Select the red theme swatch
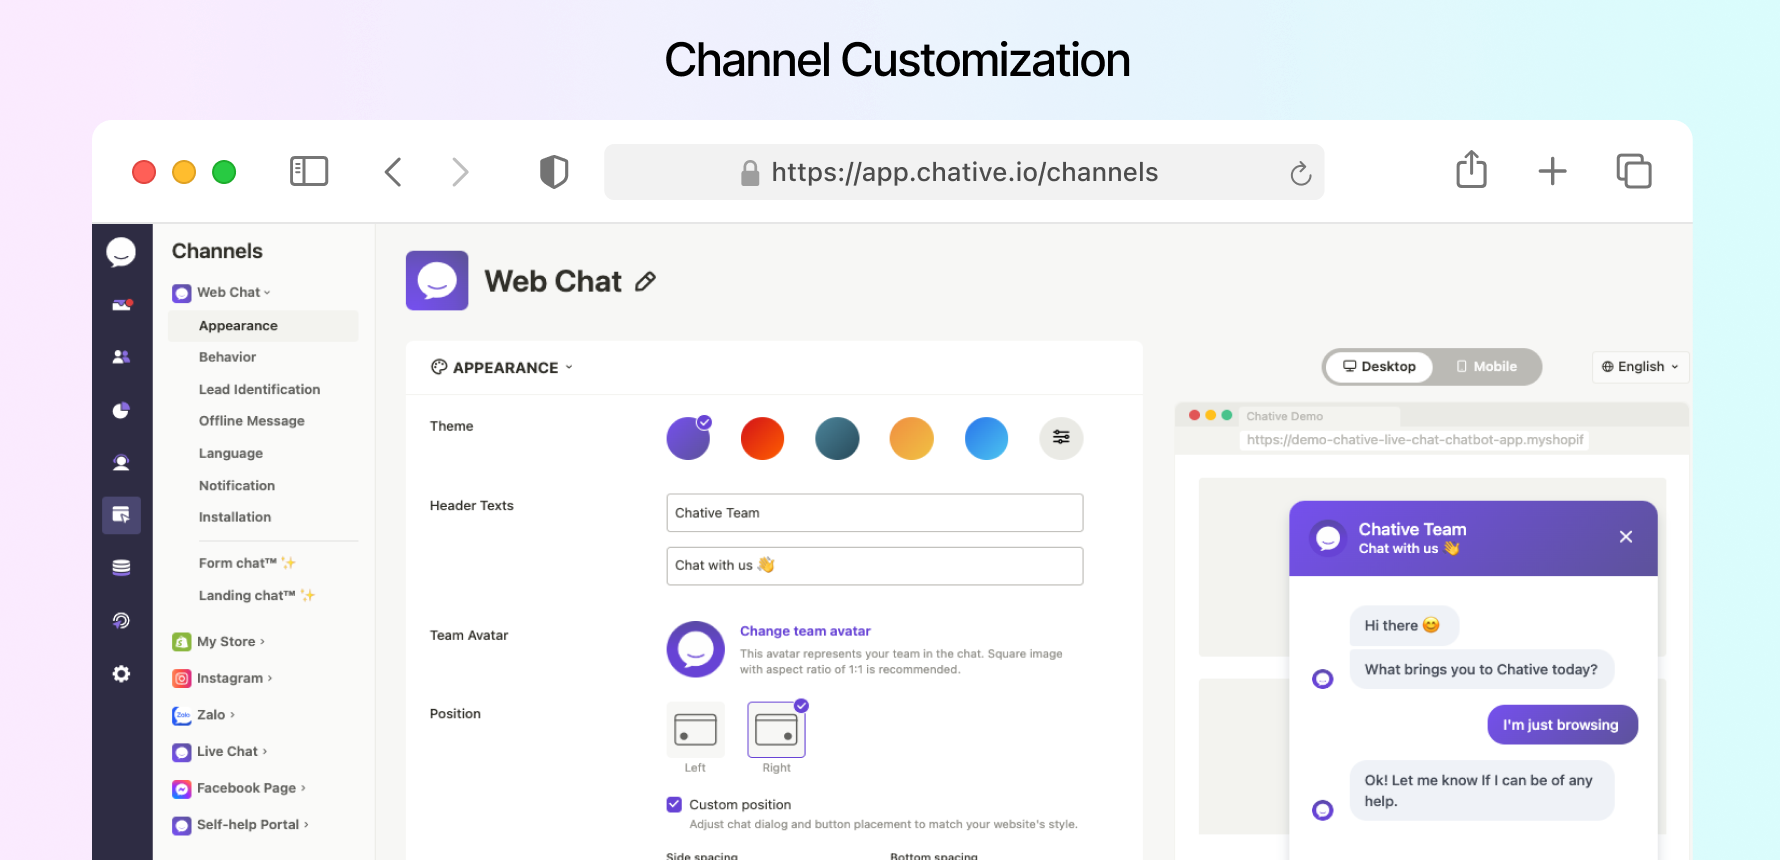This screenshot has width=1780, height=860. [x=762, y=438]
